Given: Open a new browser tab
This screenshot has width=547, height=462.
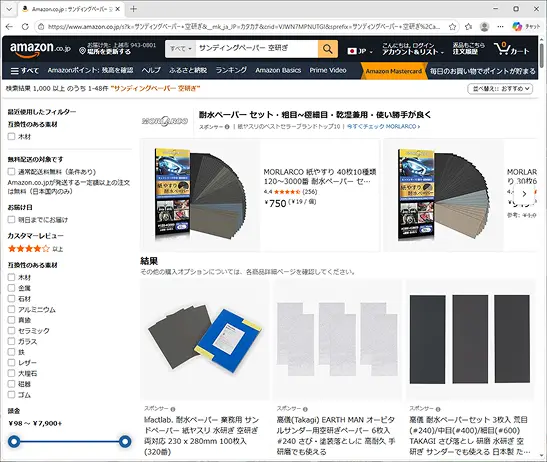Looking at the screenshot, I should click(x=133, y=9).
